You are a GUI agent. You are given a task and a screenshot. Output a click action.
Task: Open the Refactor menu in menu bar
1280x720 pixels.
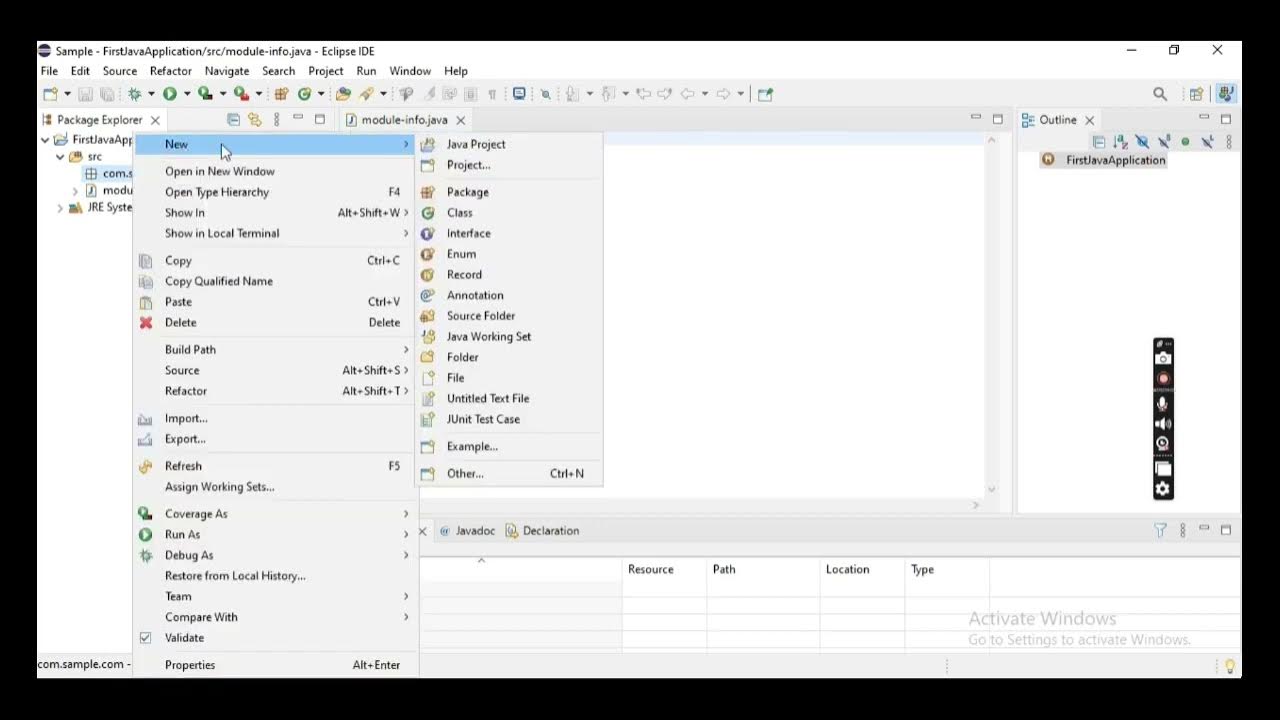coord(170,71)
